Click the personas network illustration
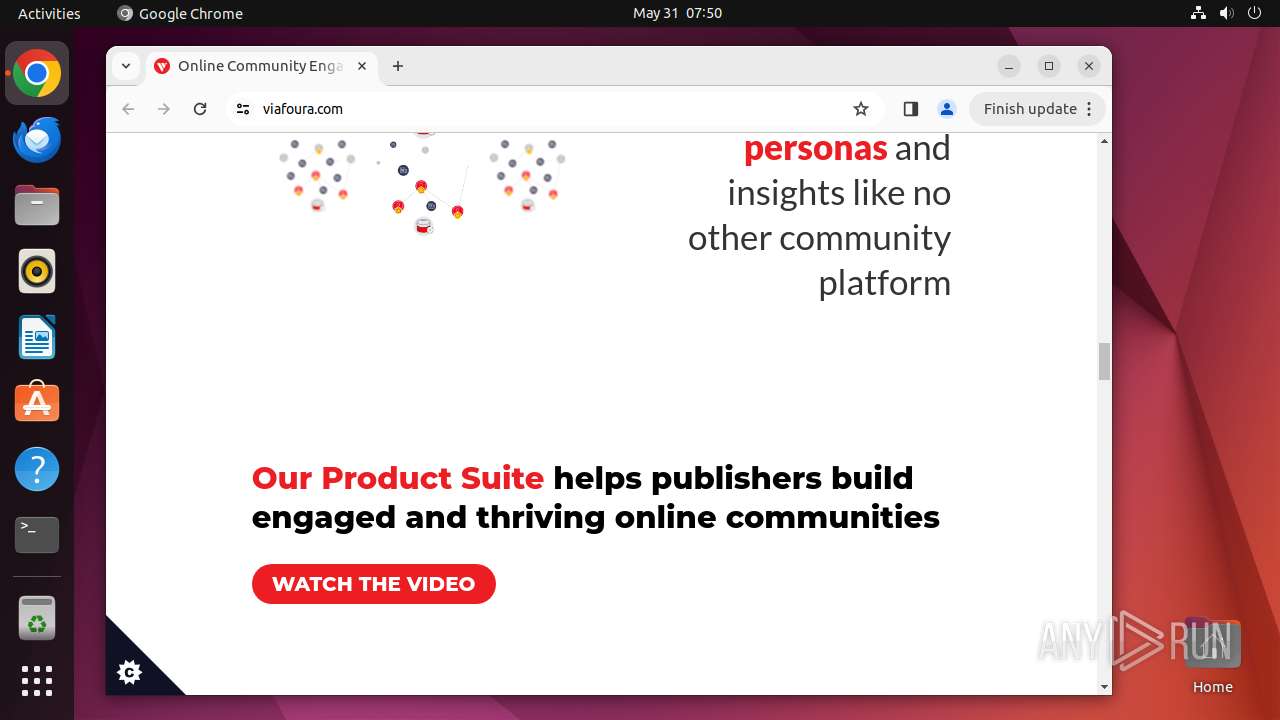 (x=422, y=184)
